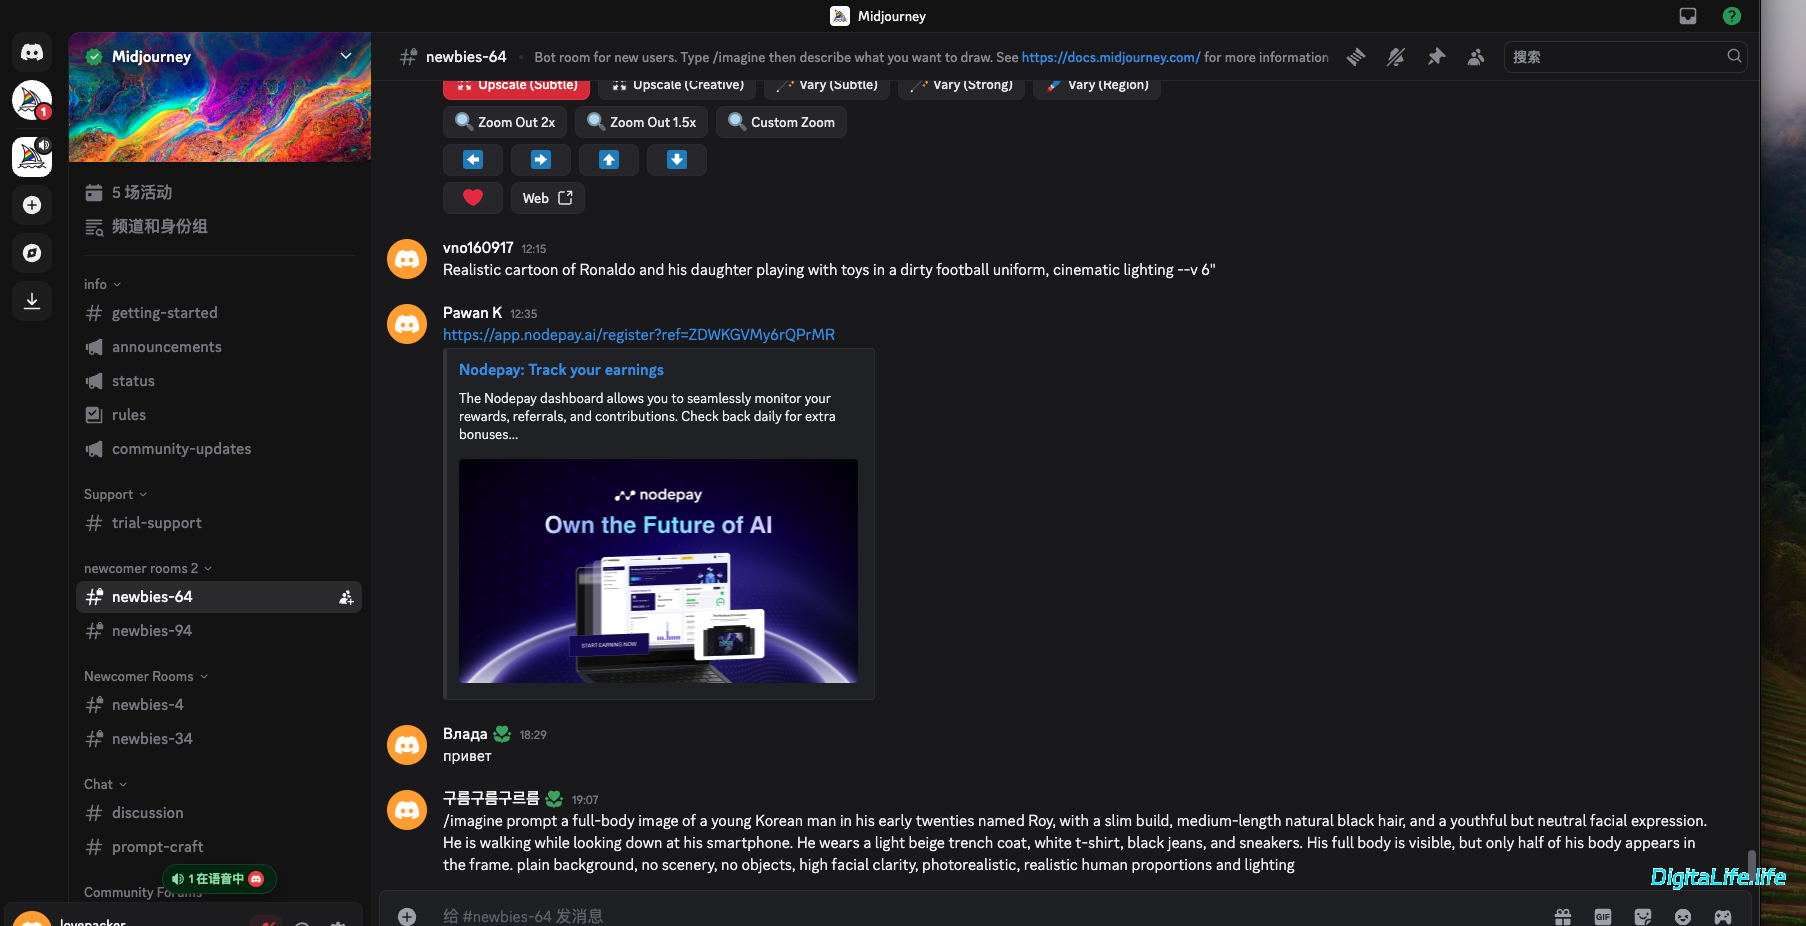Click the Add a Server plus icon

click(x=32, y=205)
